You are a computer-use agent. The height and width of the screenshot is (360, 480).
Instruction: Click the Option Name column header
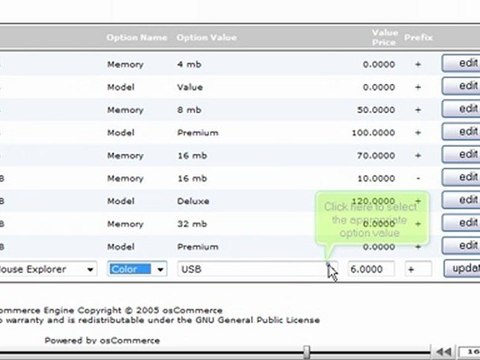coord(137,37)
